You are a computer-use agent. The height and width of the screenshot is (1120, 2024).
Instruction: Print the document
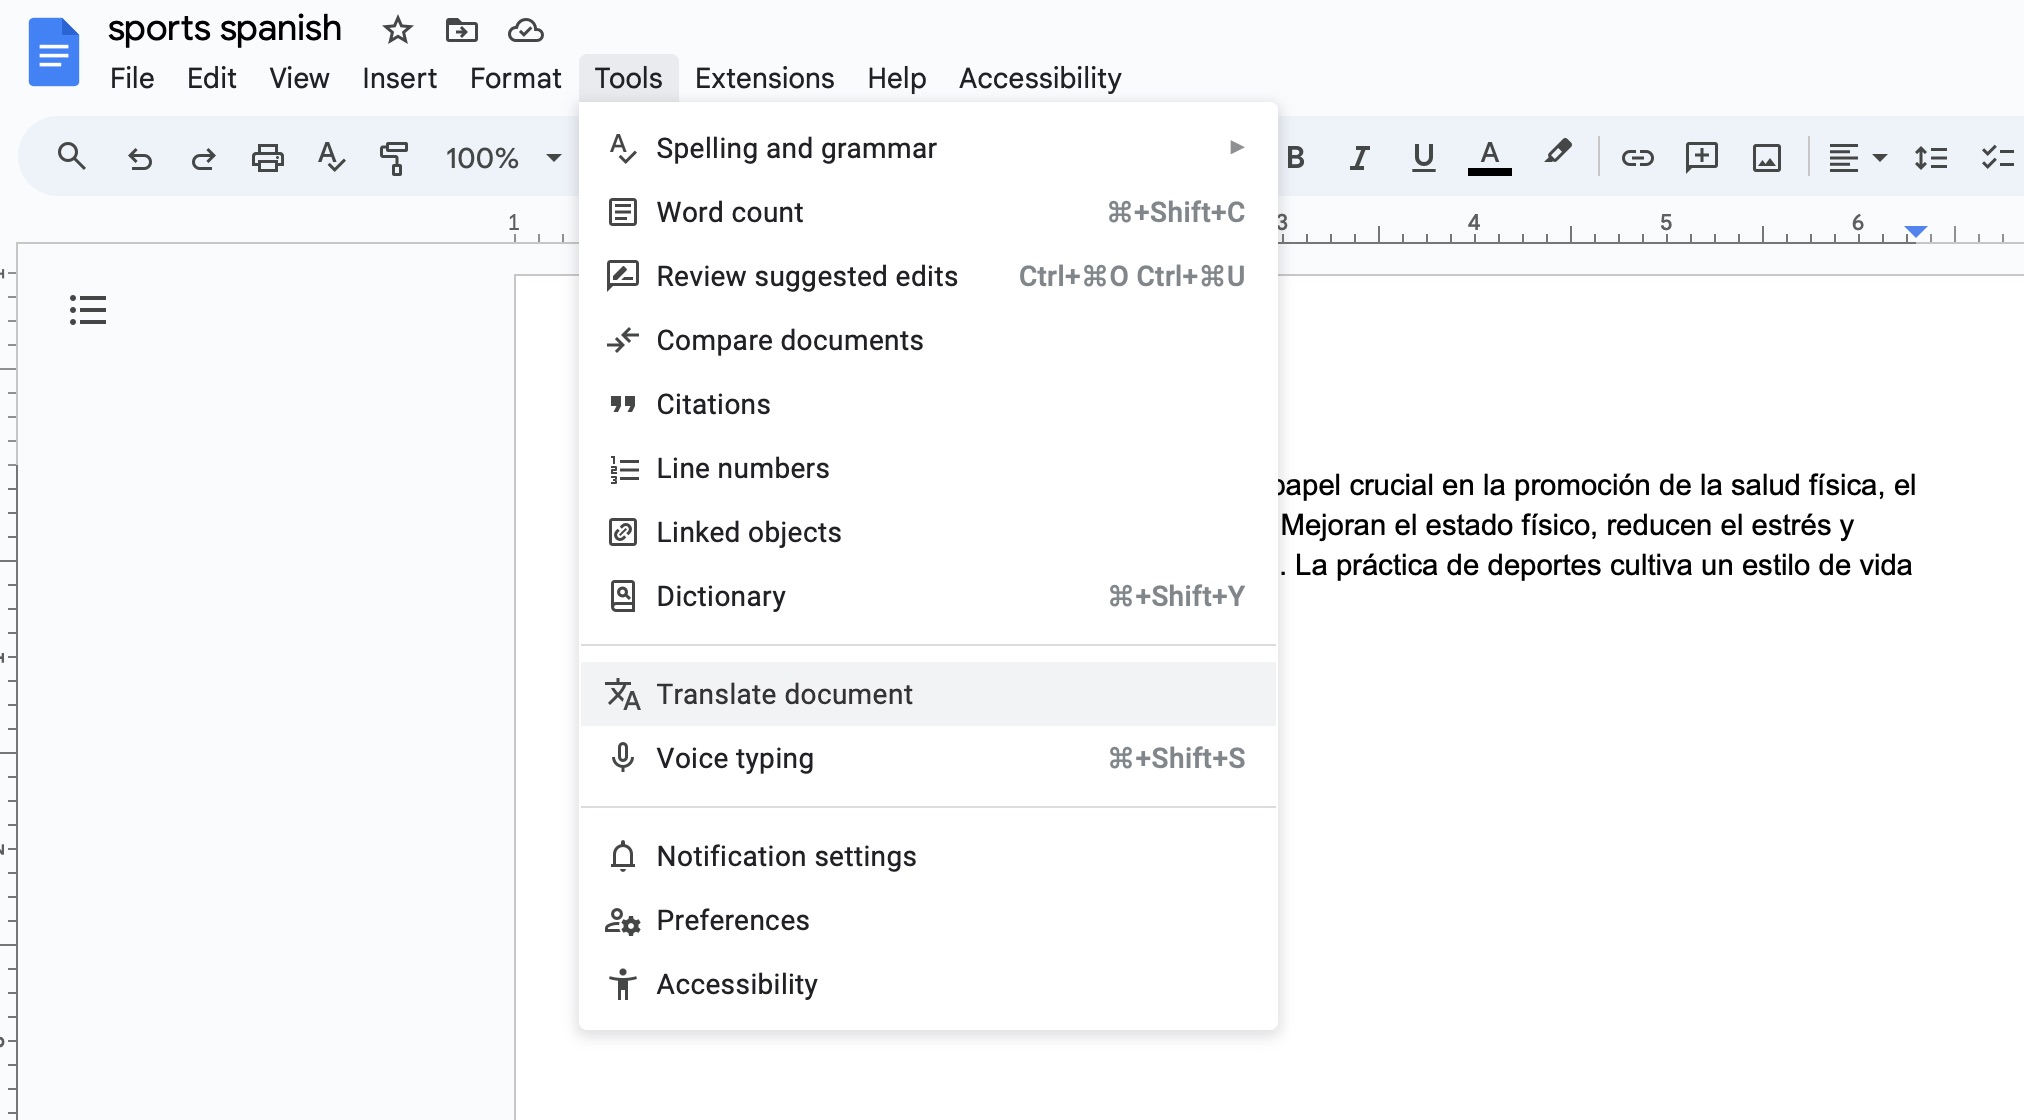tap(267, 158)
